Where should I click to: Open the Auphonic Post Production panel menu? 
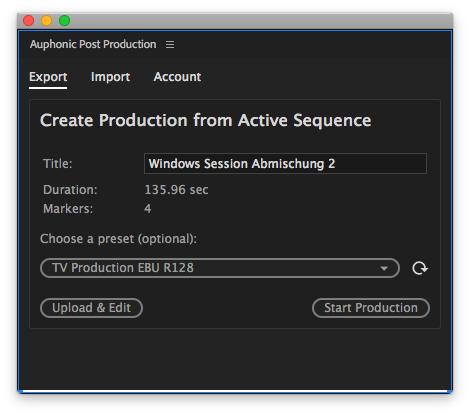[x=170, y=44]
